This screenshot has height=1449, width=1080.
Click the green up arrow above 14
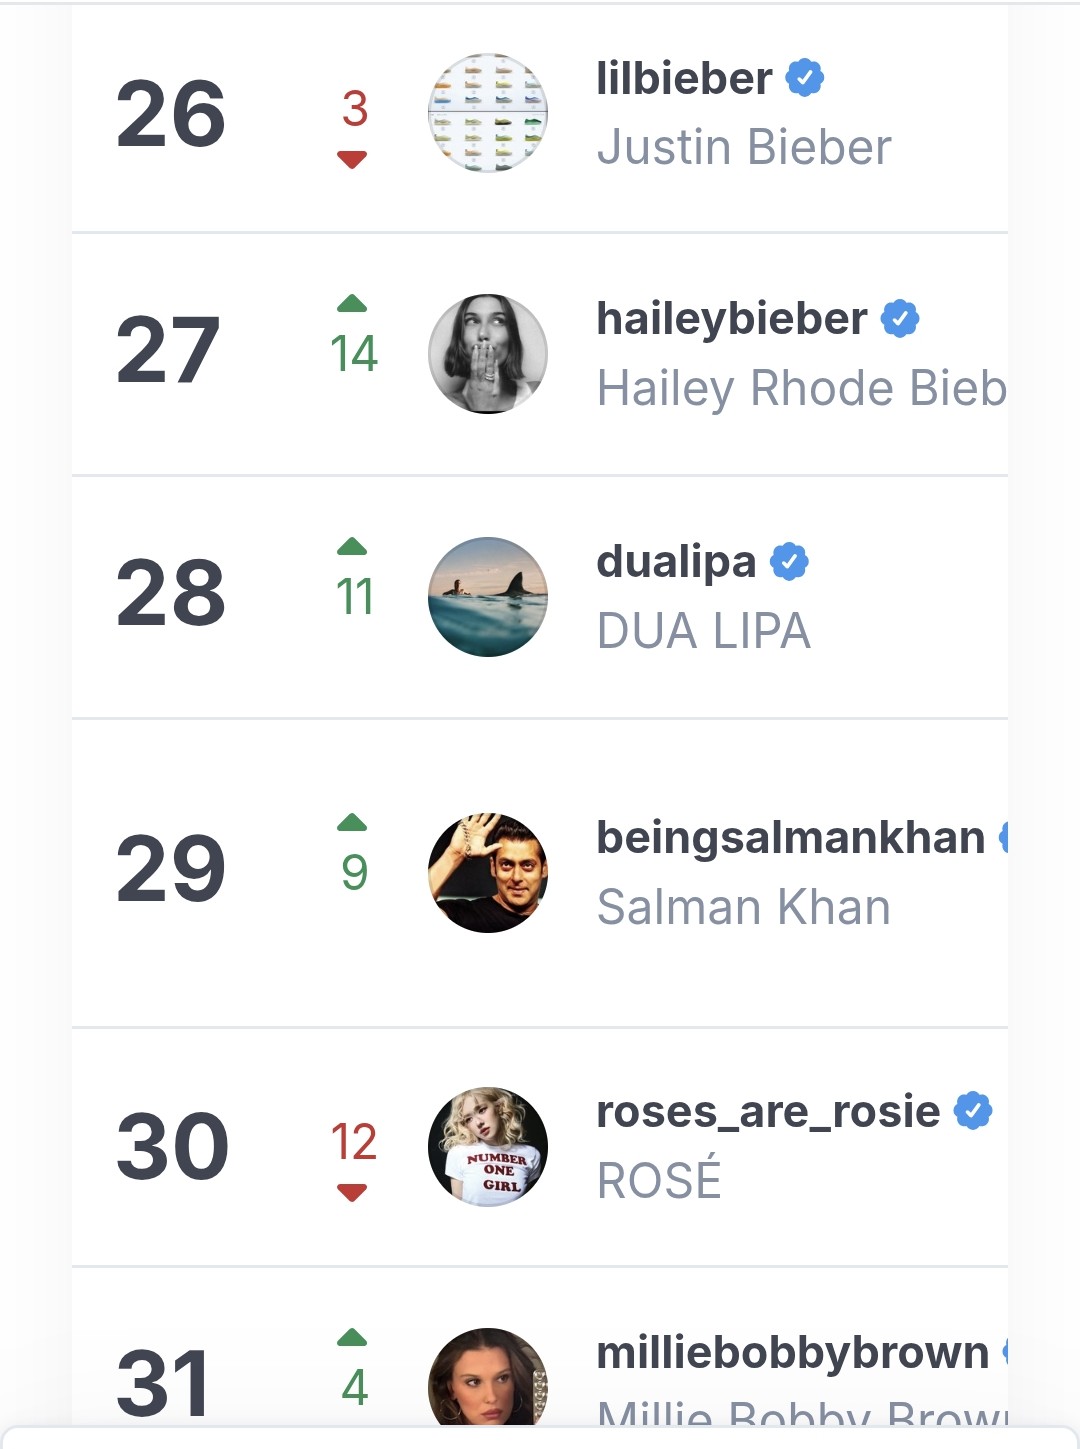[x=352, y=304]
